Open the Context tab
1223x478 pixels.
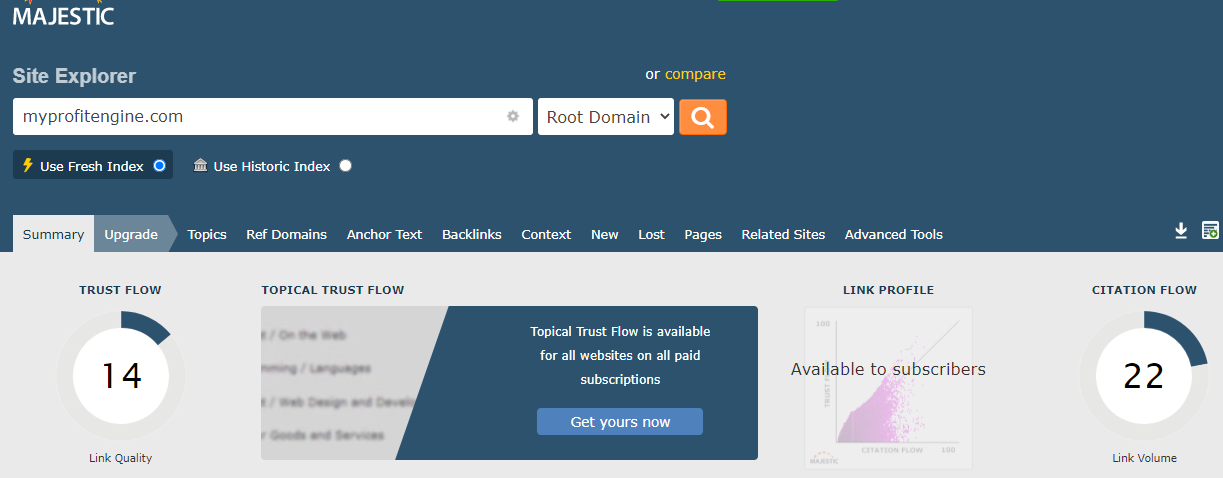click(546, 234)
